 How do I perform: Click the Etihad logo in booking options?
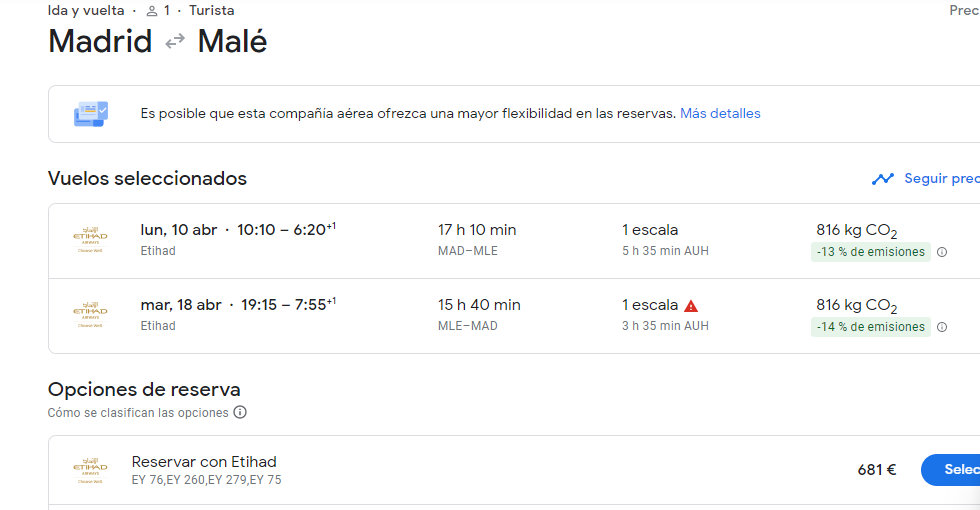coord(91,471)
